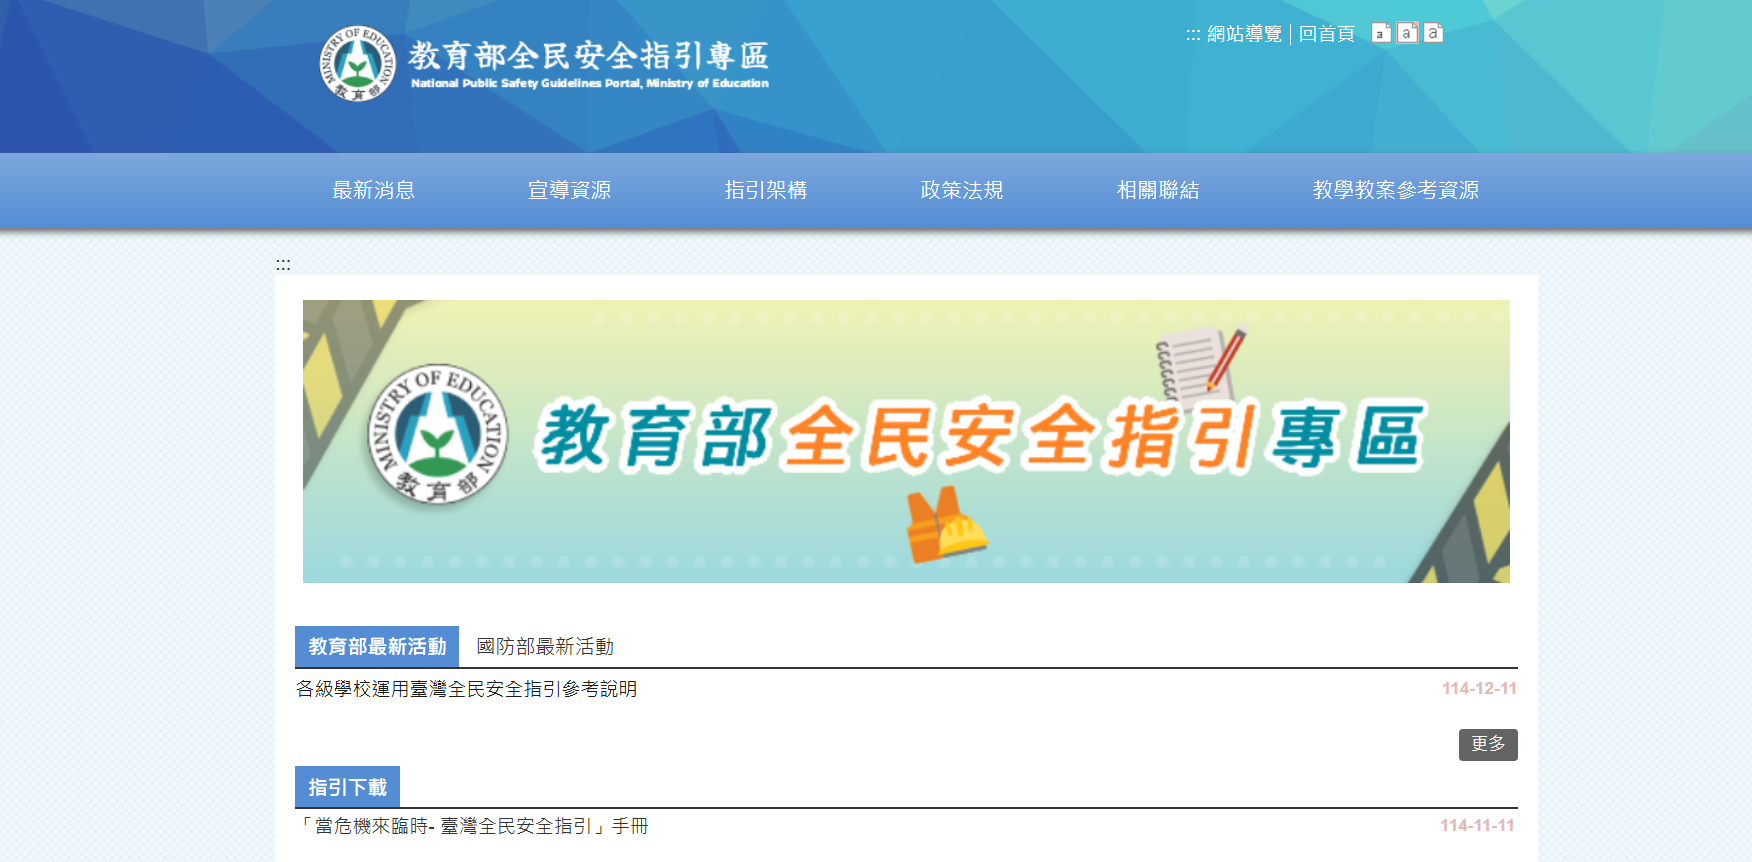Set page font size to medium
Screen dimensions: 1752x862
pyautogui.click(x=1407, y=33)
